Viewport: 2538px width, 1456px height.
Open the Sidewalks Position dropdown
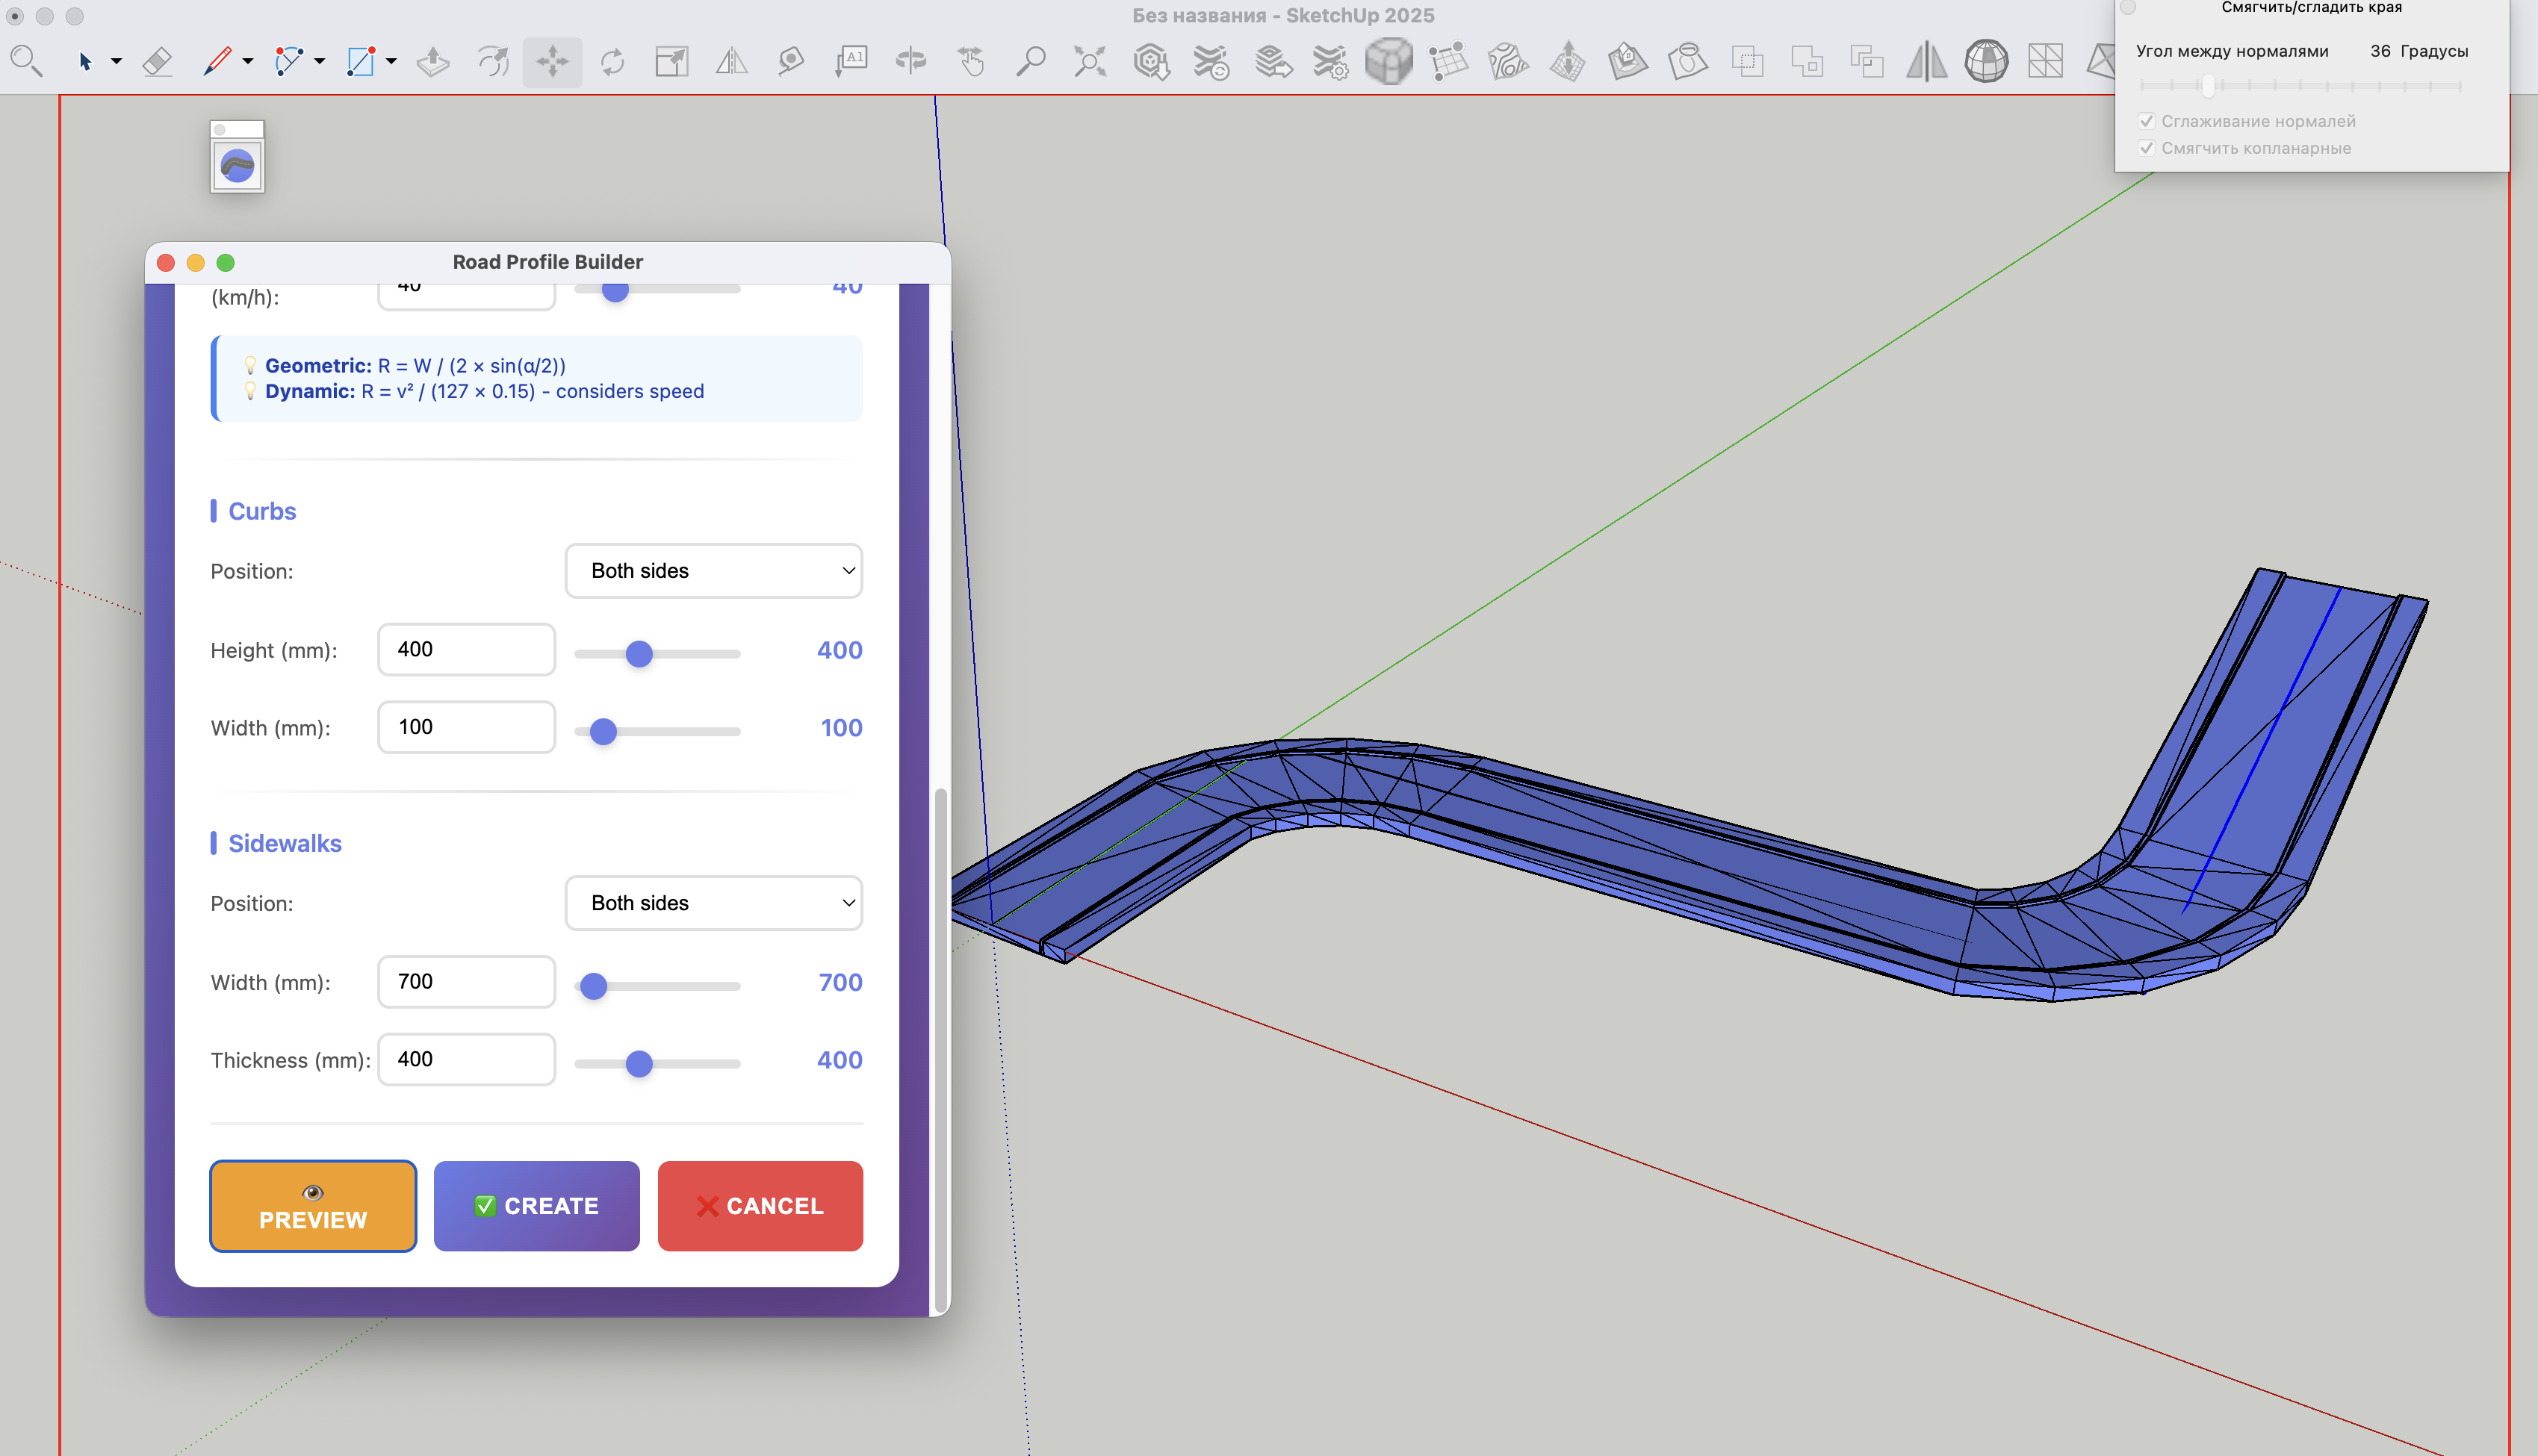point(713,903)
